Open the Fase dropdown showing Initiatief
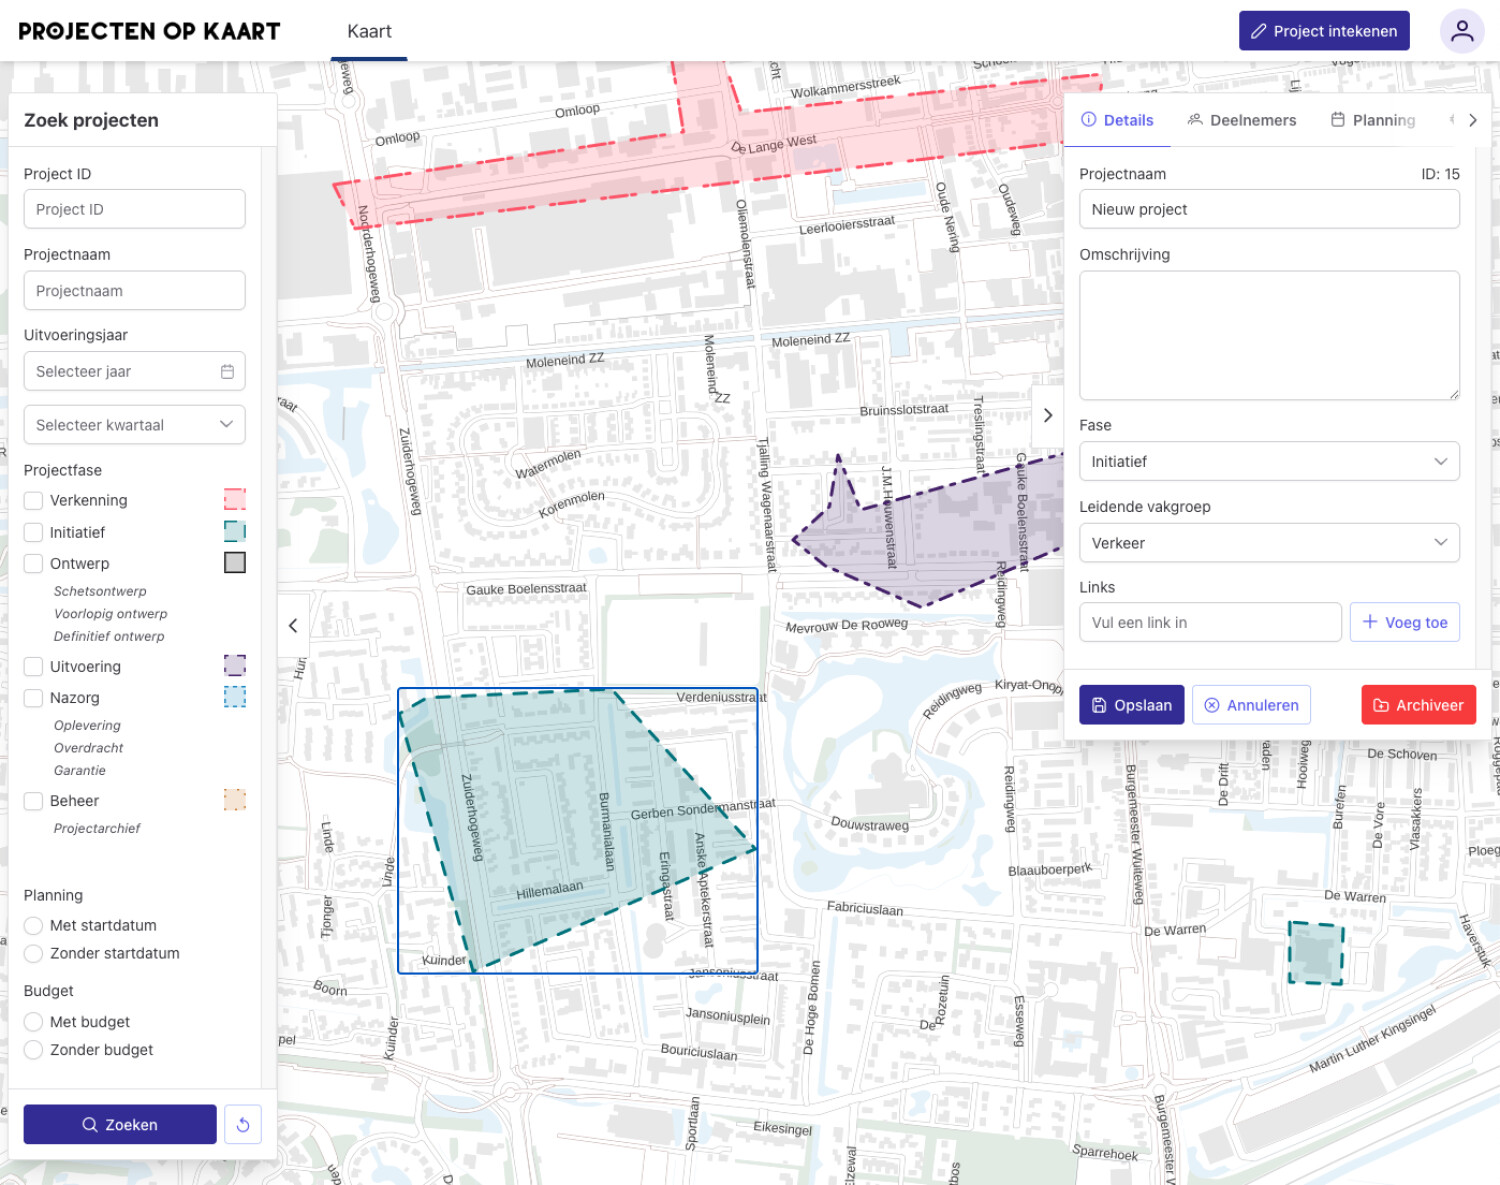 pyautogui.click(x=1269, y=461)
